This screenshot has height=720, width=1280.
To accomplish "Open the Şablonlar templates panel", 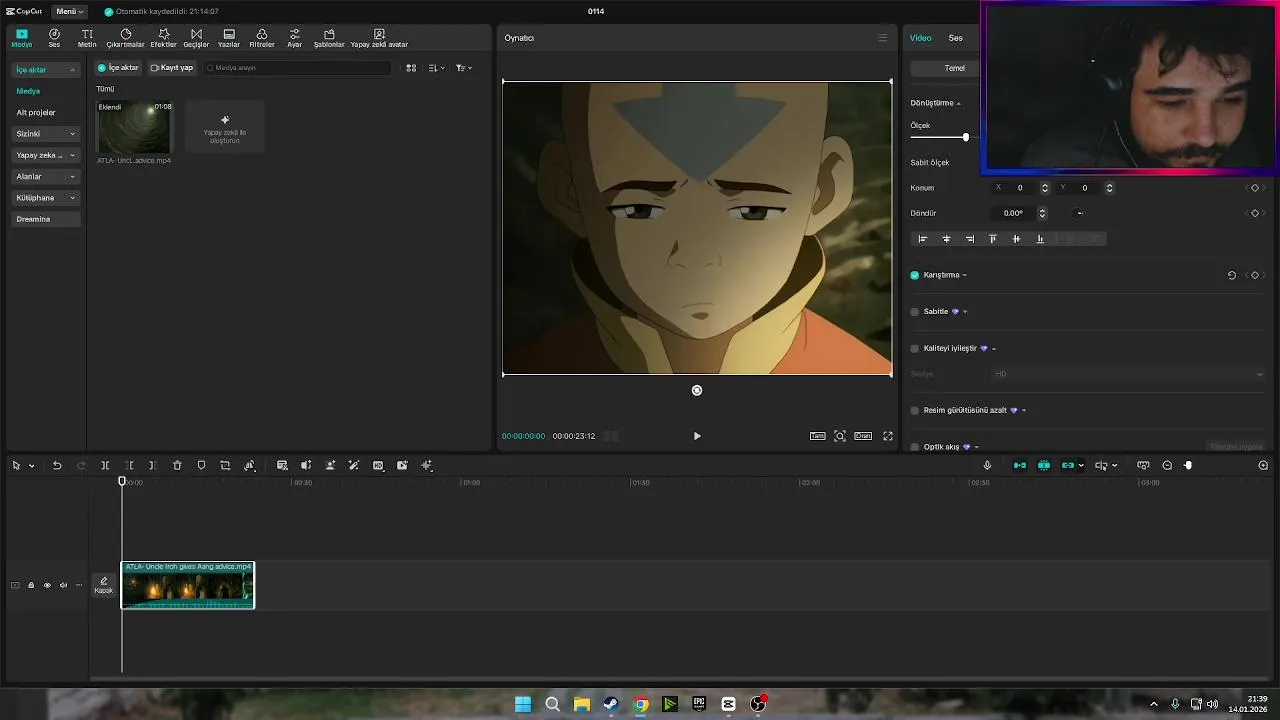I will 329,38.
